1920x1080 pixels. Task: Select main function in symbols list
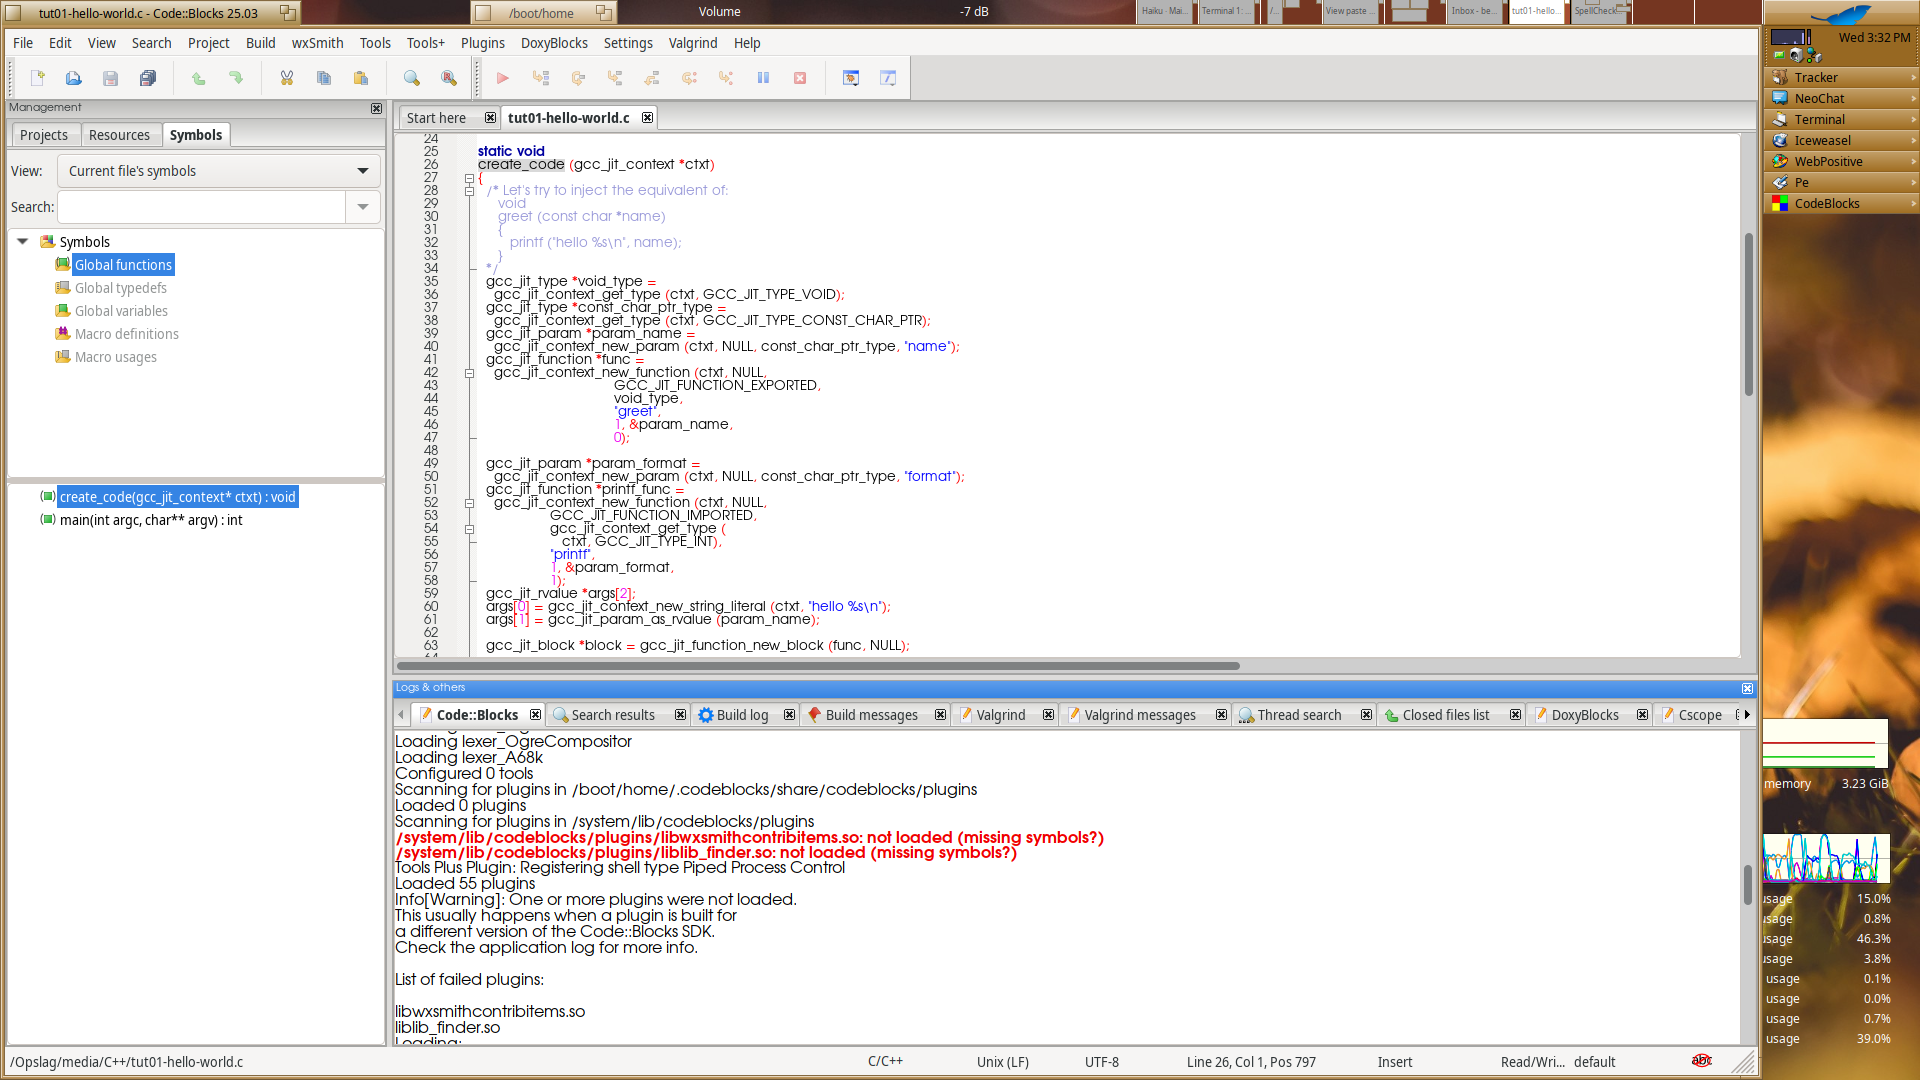(x=150, y=520)
